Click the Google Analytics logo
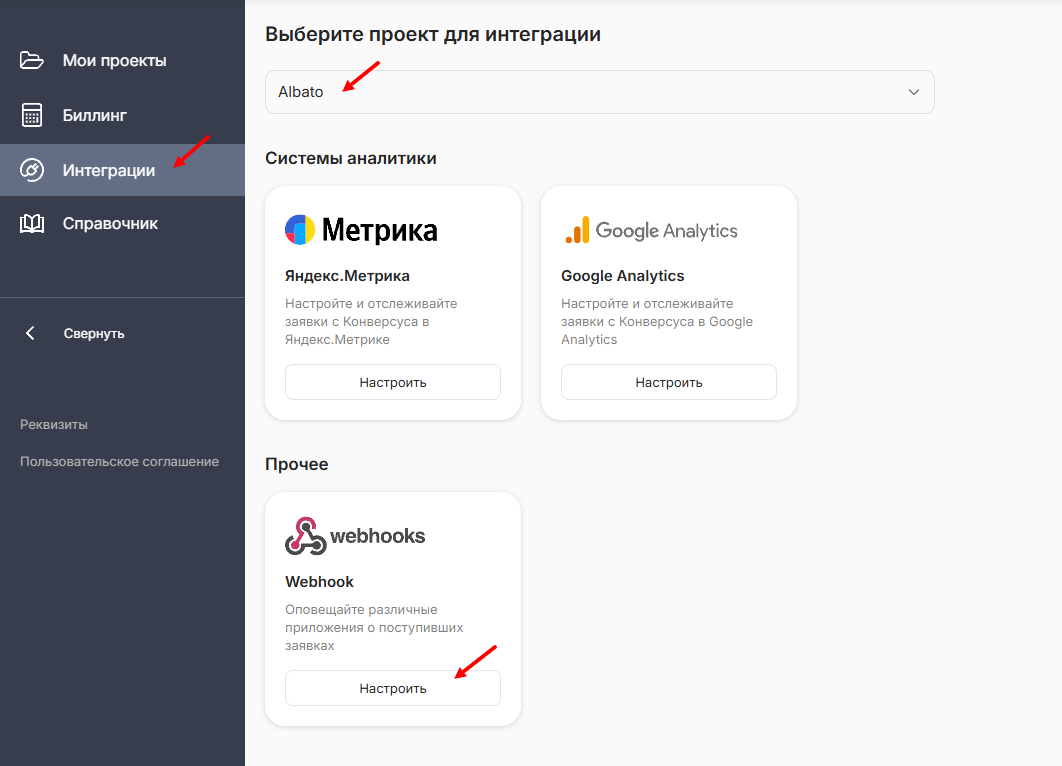Screen dimensions: 1062x766 [650, 230]
